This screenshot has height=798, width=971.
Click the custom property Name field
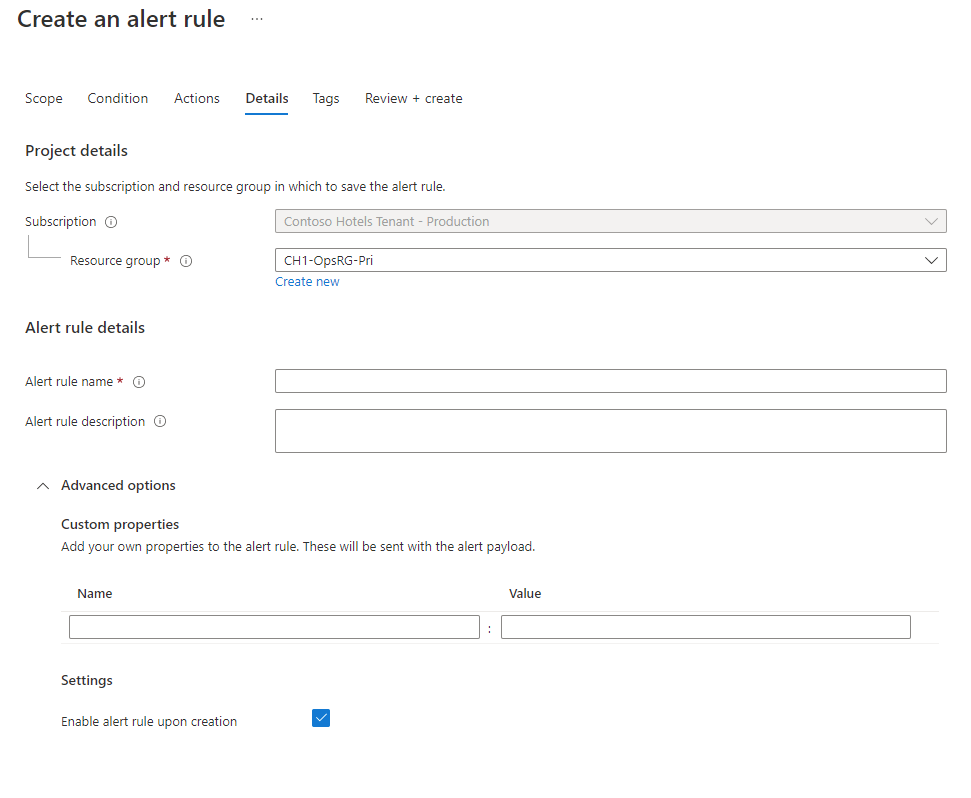(x=274, y=627)
